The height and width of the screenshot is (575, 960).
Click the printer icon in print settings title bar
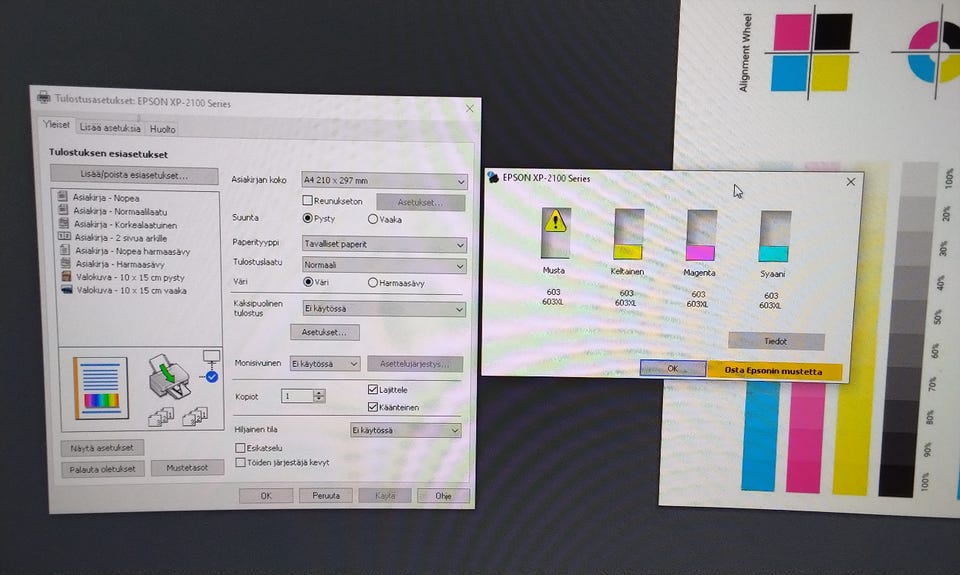[x=43, y=97]
